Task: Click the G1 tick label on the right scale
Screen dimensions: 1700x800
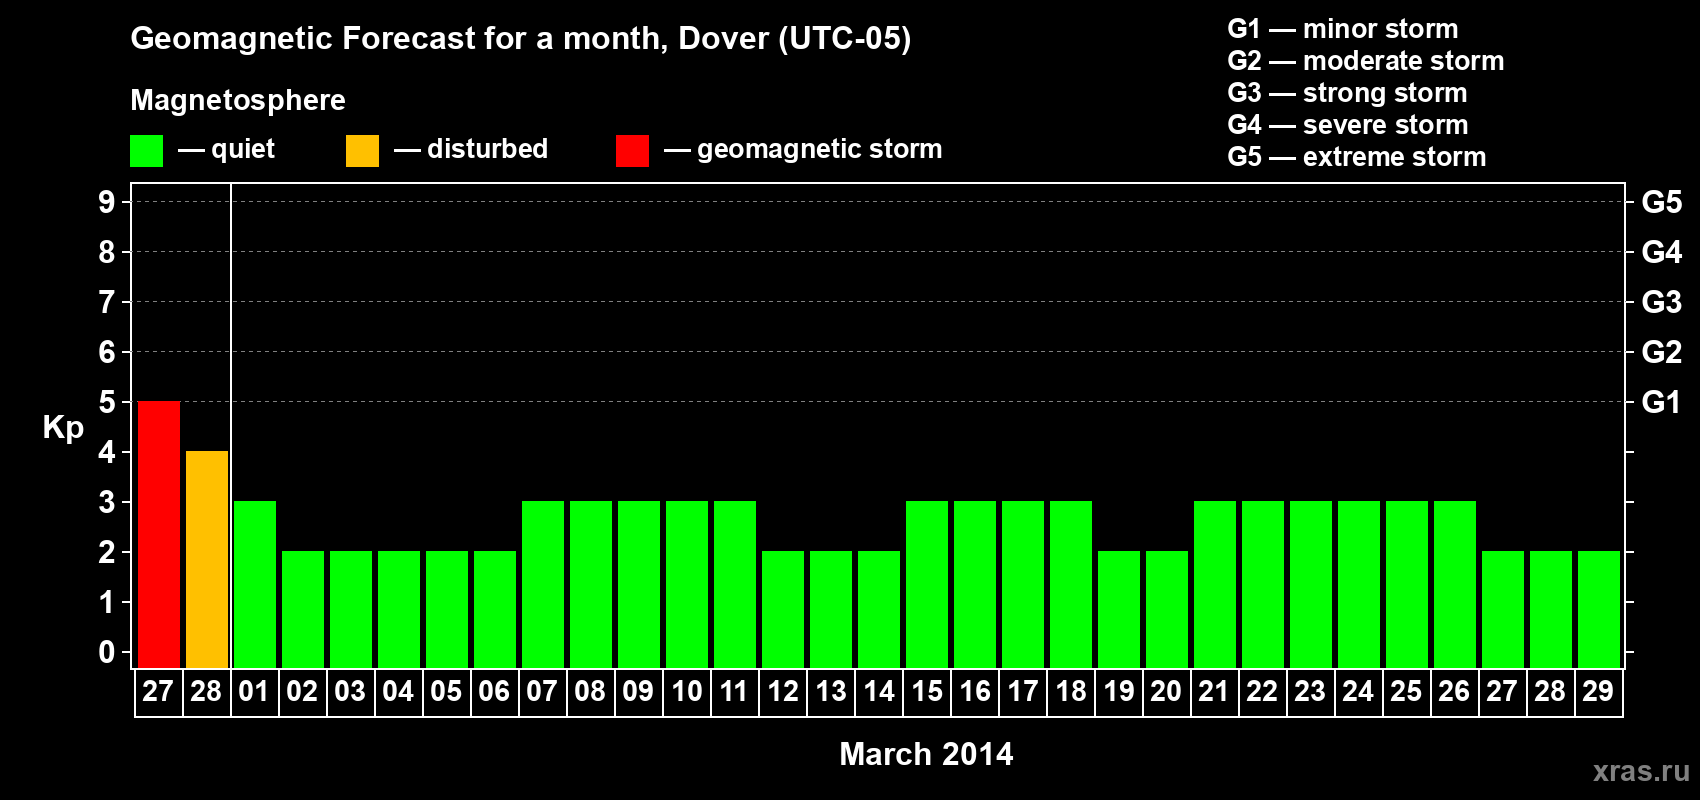Action: [x=1661, y=402]
